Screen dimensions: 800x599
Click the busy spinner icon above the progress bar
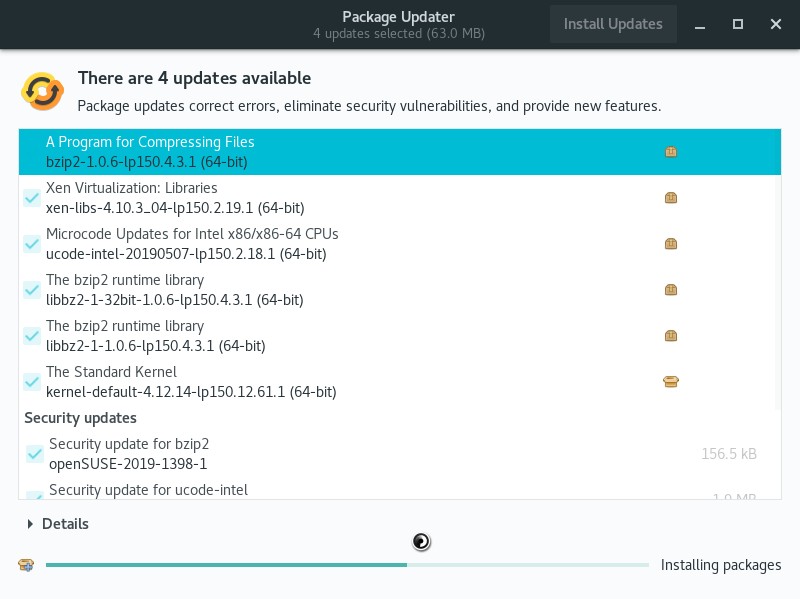pos(421,541)
